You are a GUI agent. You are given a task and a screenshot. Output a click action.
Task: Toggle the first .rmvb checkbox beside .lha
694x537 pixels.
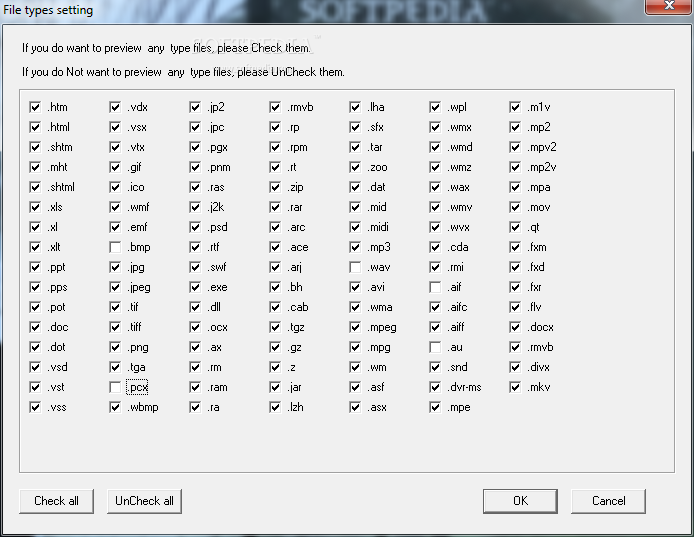tap(275, 107)
